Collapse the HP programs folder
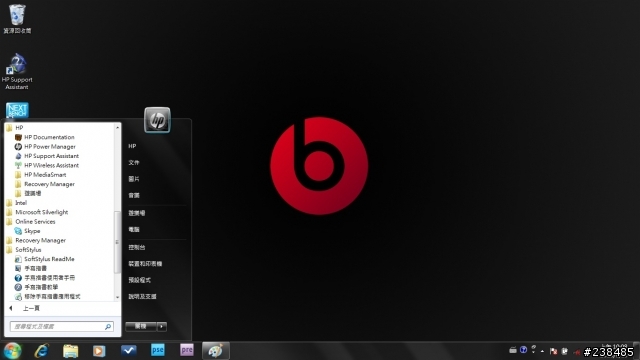Screen dimensions: 640x360 tap(14, 128)
